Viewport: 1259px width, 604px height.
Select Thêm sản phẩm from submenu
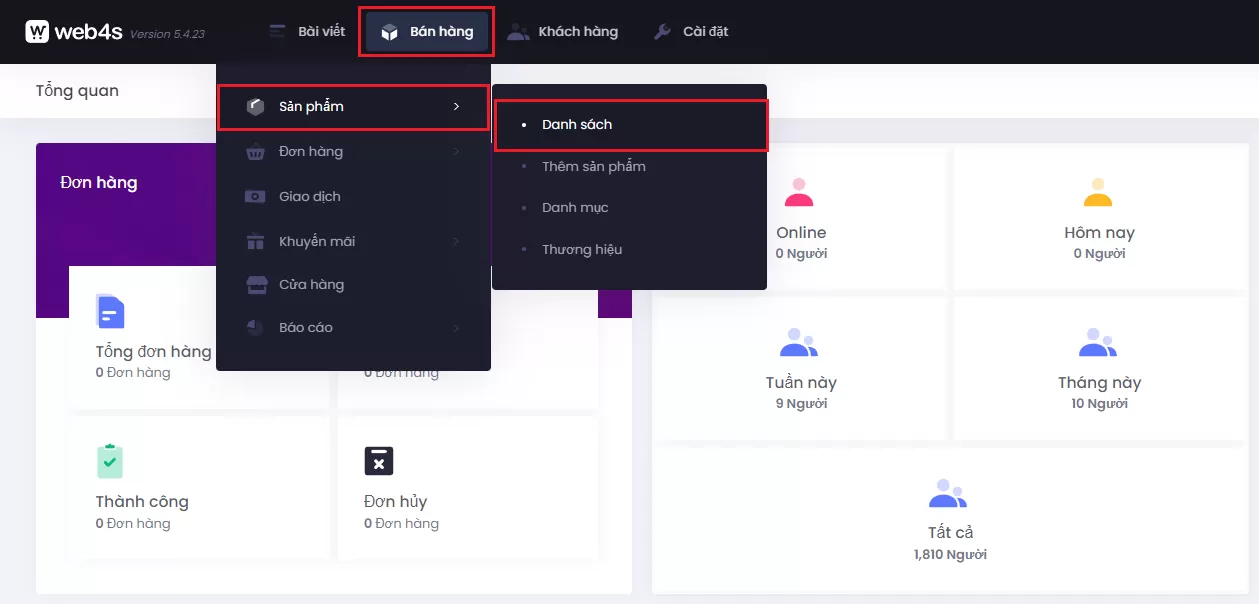594,166
